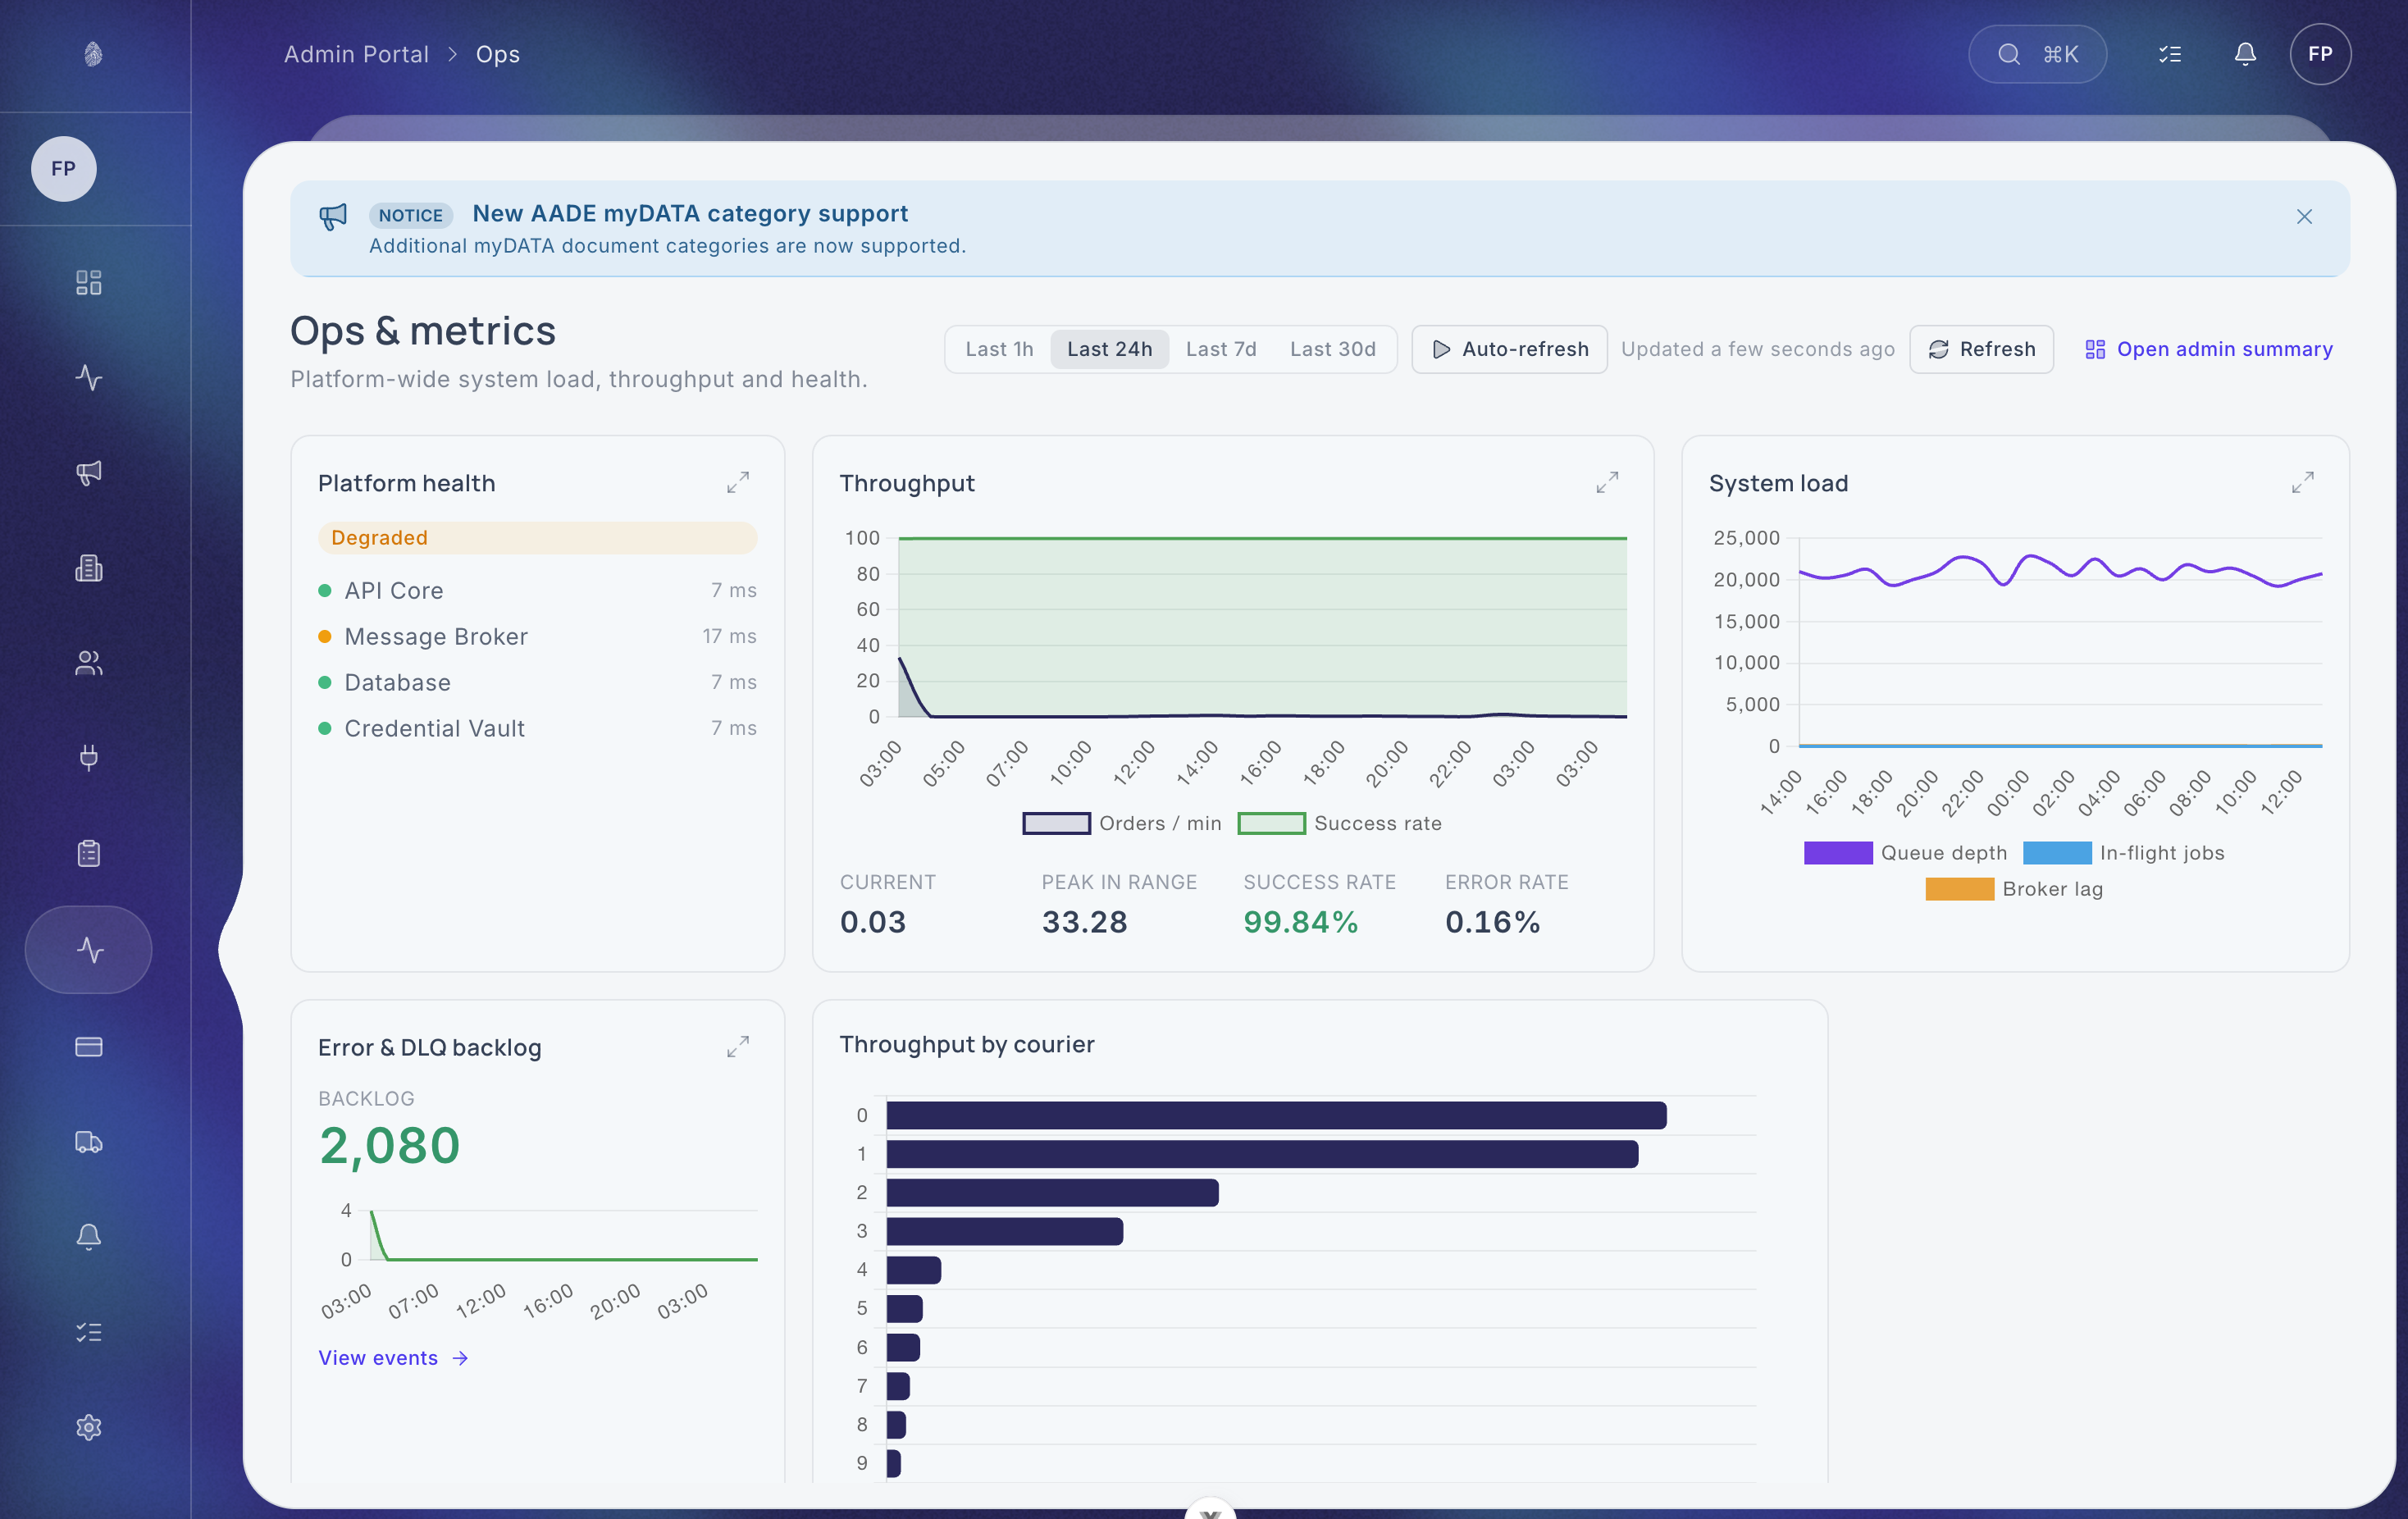Viewport: 2408px width, 1519px height.
Task: Go to Admin Portal breadcrumb
Action: point(356,54)
